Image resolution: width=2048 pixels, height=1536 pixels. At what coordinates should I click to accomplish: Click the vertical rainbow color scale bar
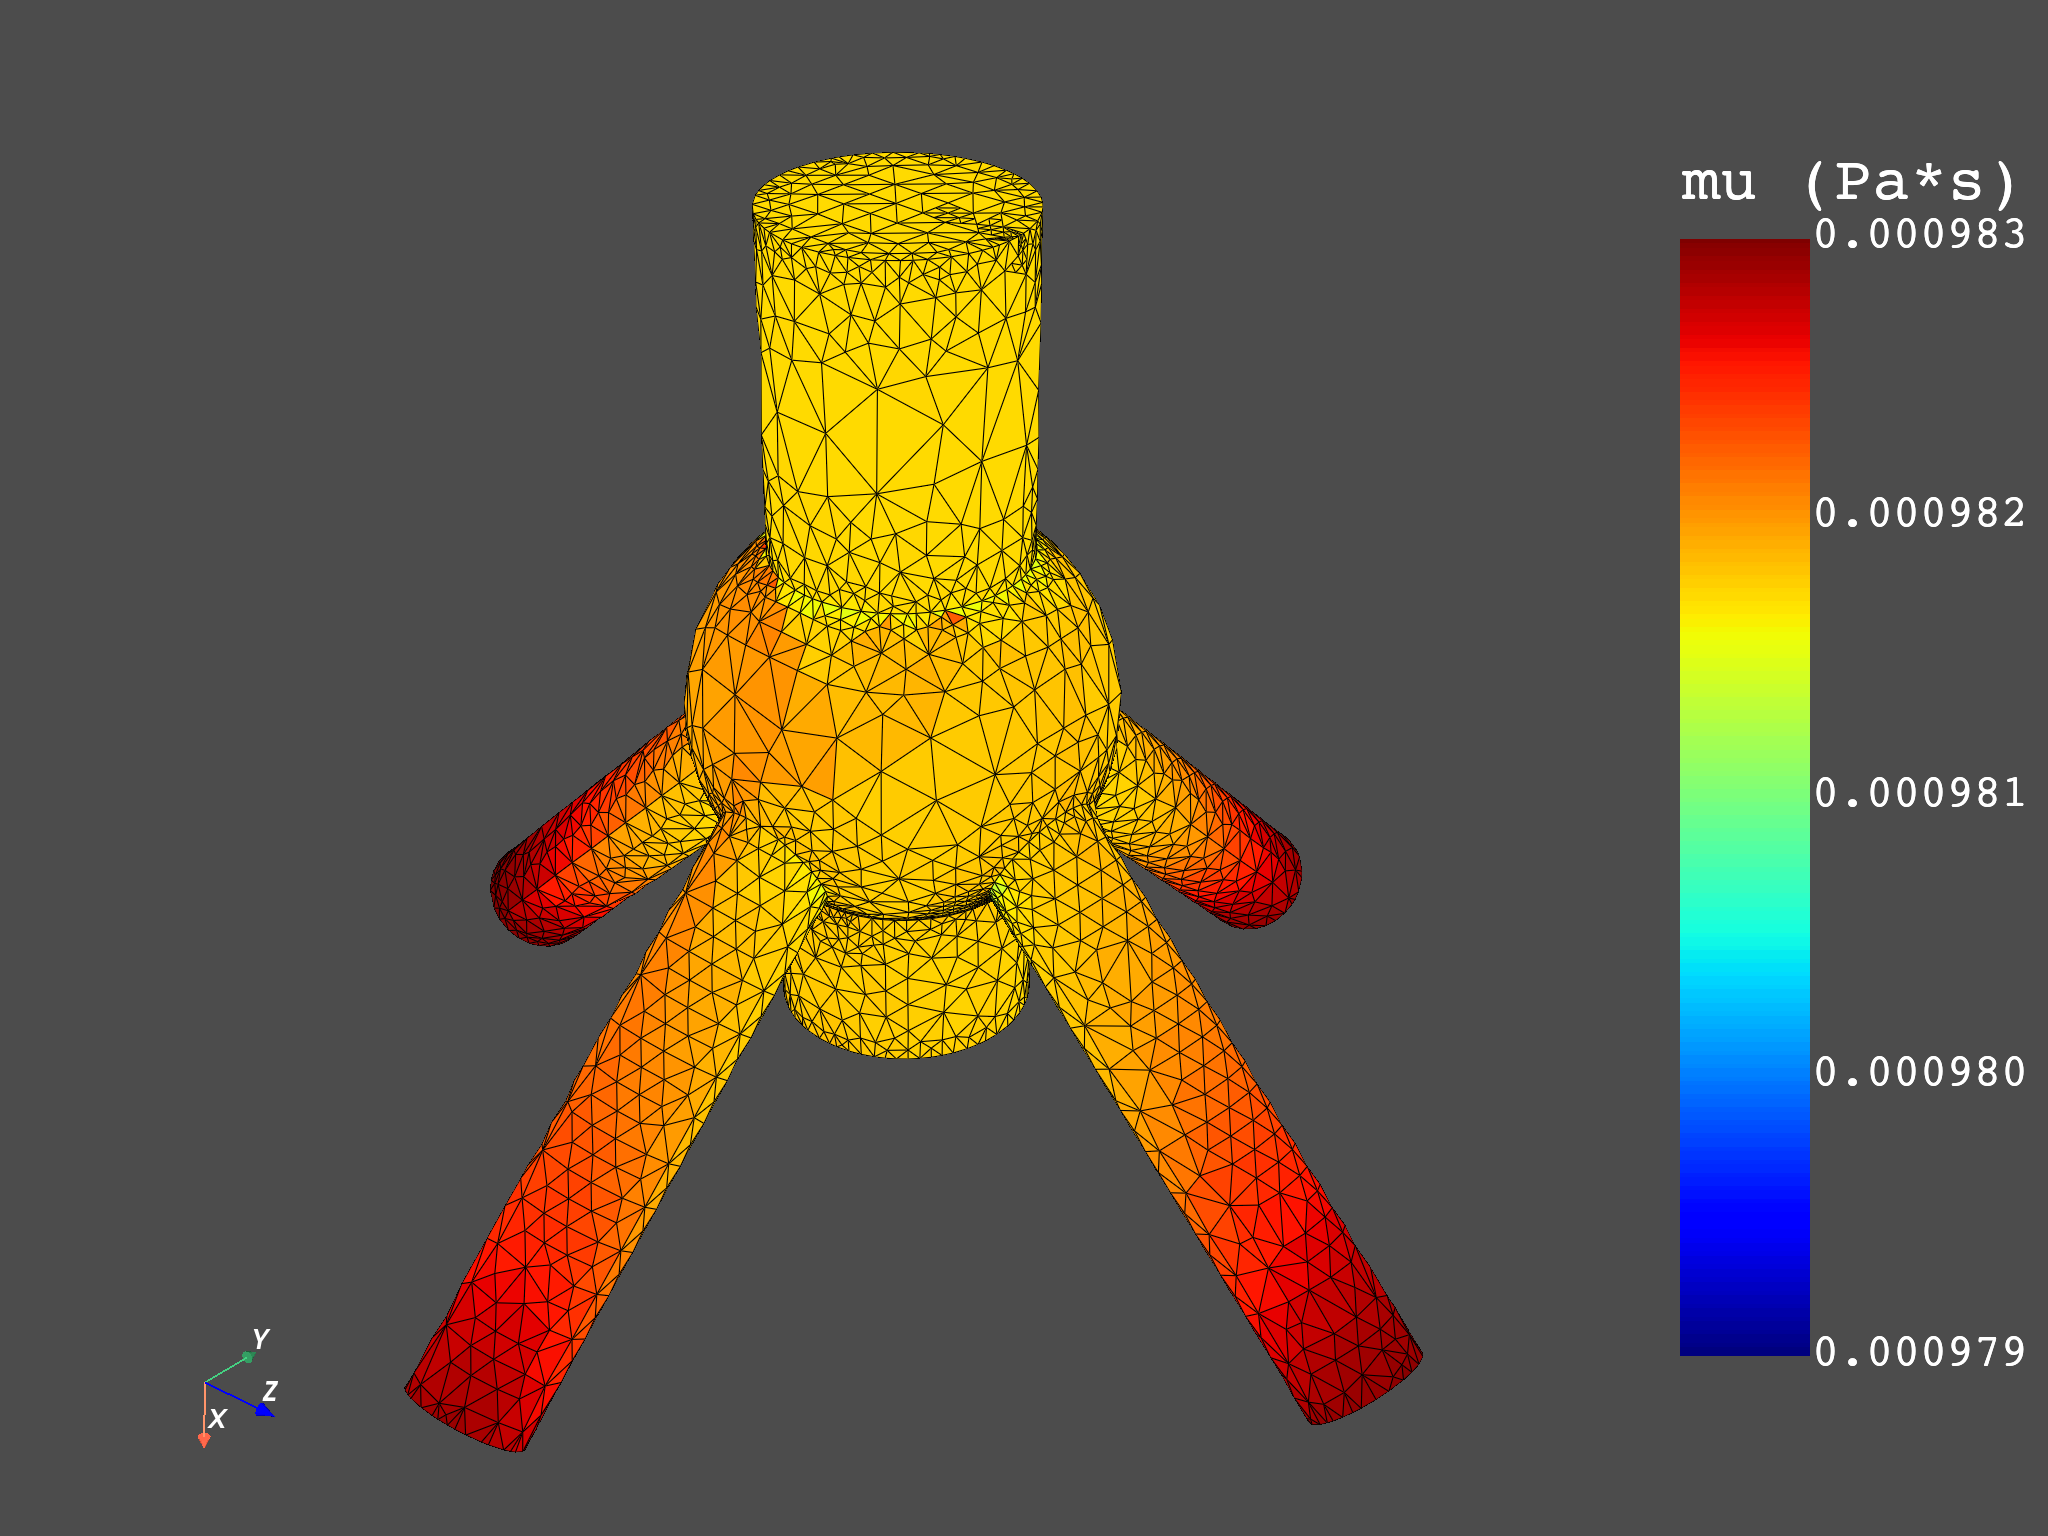coord(1744,797)
